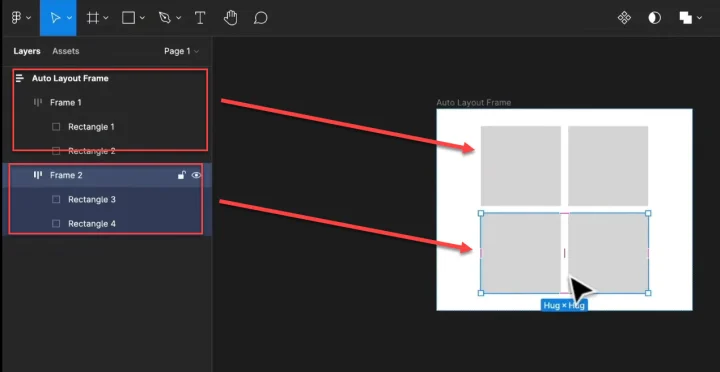Select the Frame tool
The image size is (720, 372).
pyautogui.click(x=93, y=18)
